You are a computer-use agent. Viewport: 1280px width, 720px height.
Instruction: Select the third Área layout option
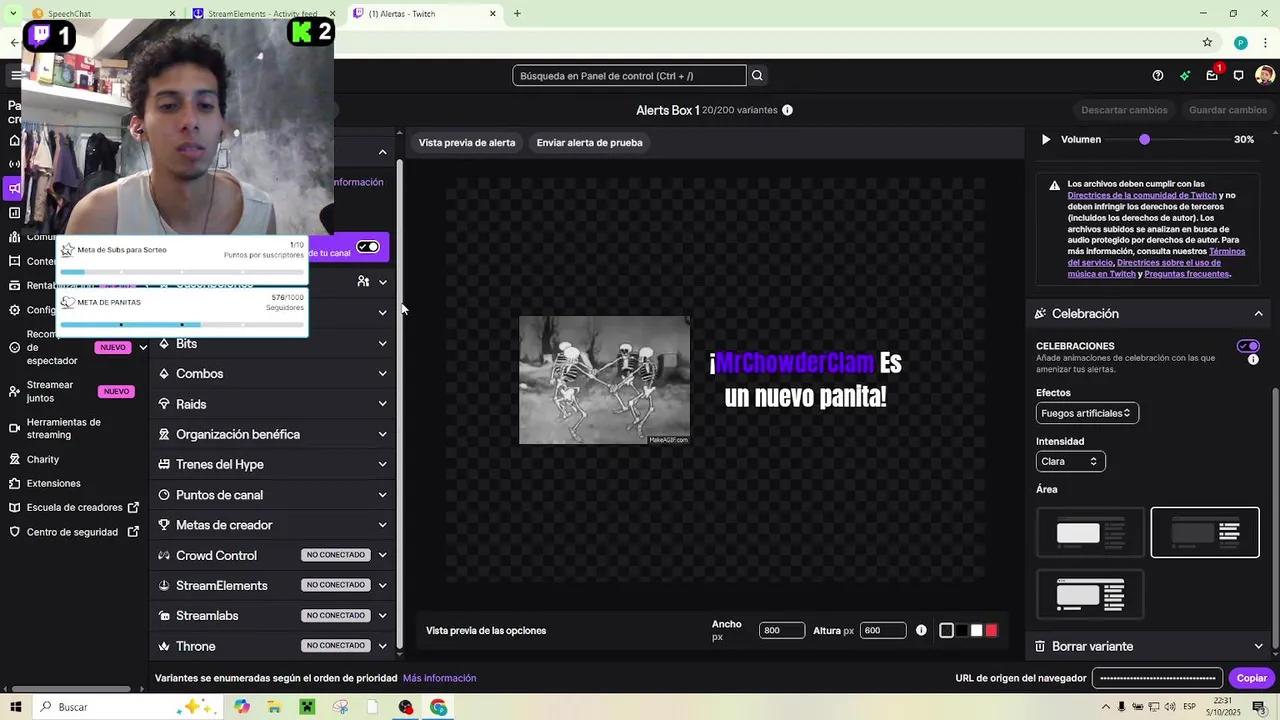pyautogui.click(x=1090, y=595)
